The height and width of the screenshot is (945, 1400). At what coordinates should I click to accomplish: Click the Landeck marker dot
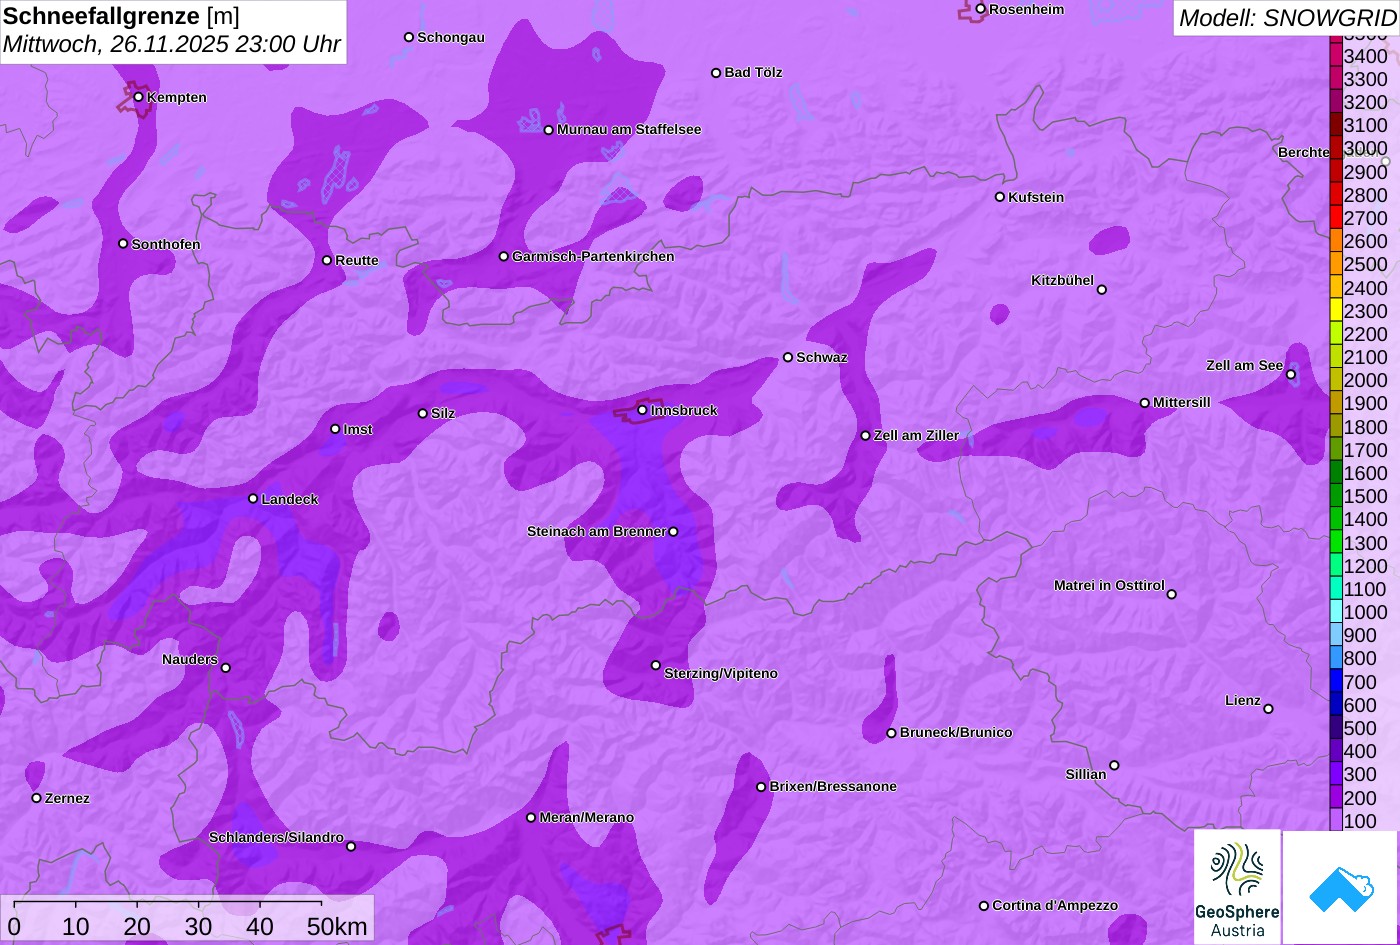[x=253, y=499]
